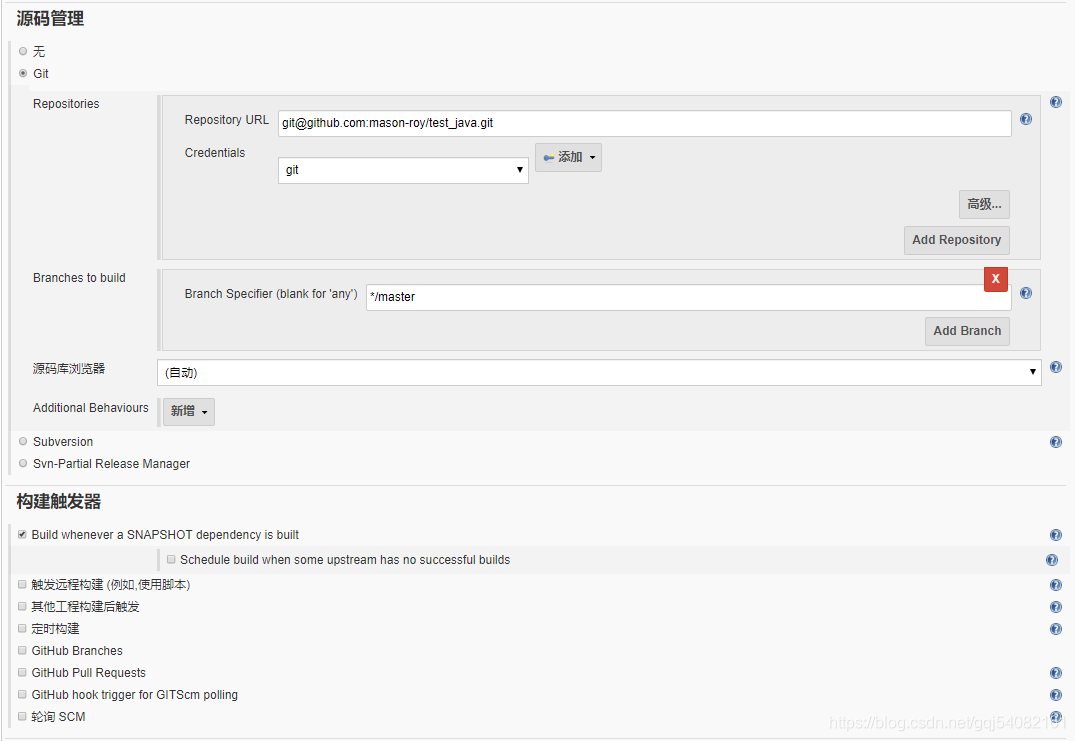Select the Git radio button
The image size is (1075, 741).
(x=23, y=73)
